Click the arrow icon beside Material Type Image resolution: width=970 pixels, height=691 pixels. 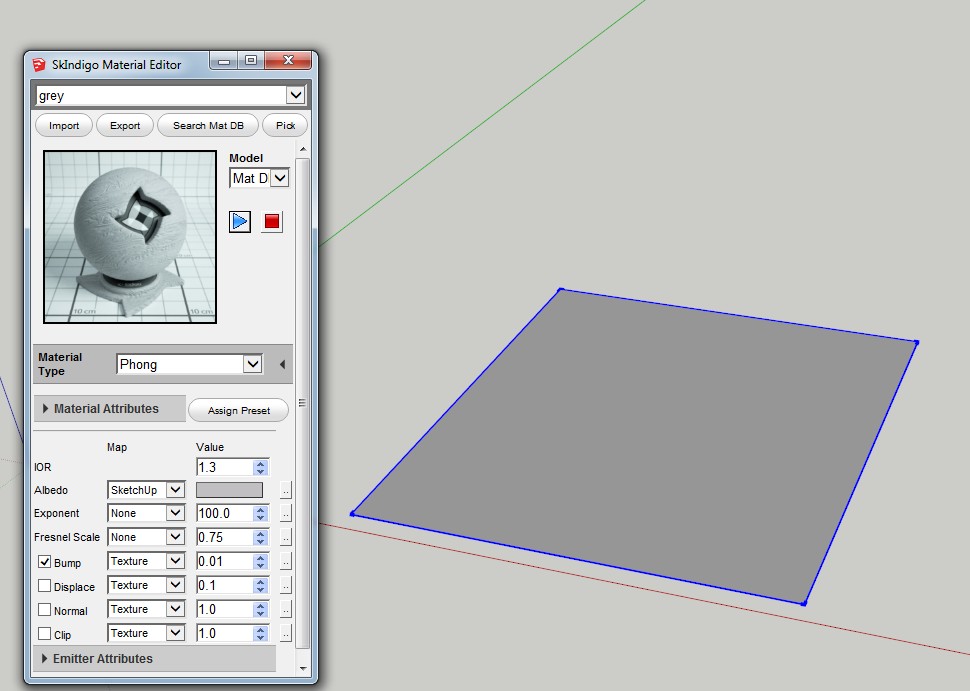click(282, 365)
